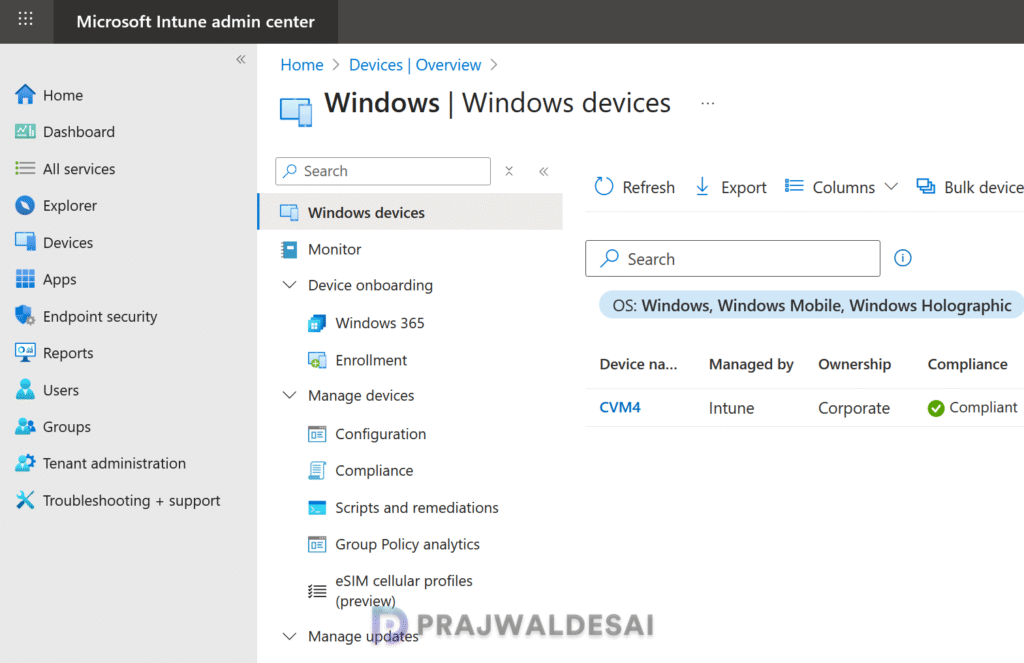Screen dimensions: 1024x663
Task: Click the Scripts and remediations terminal icon
Action: (x=317, y=508)
